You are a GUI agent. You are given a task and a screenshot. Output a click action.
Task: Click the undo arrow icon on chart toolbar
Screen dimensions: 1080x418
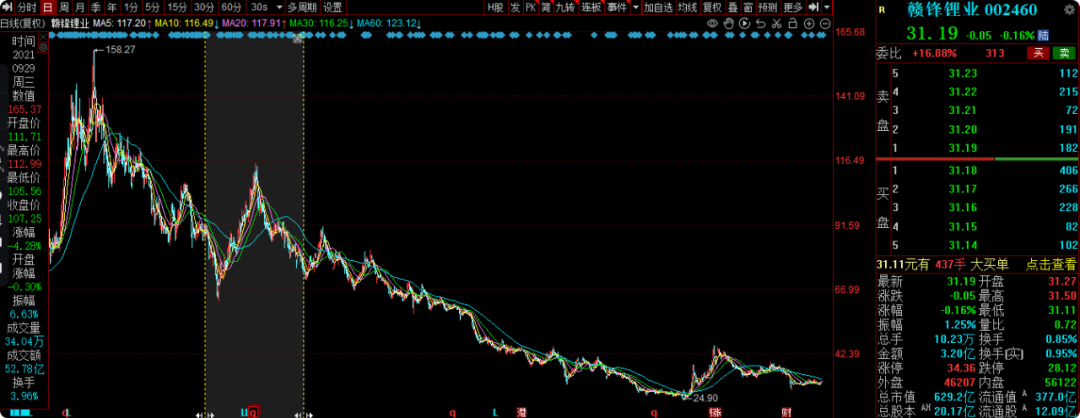tap(760, 23)
